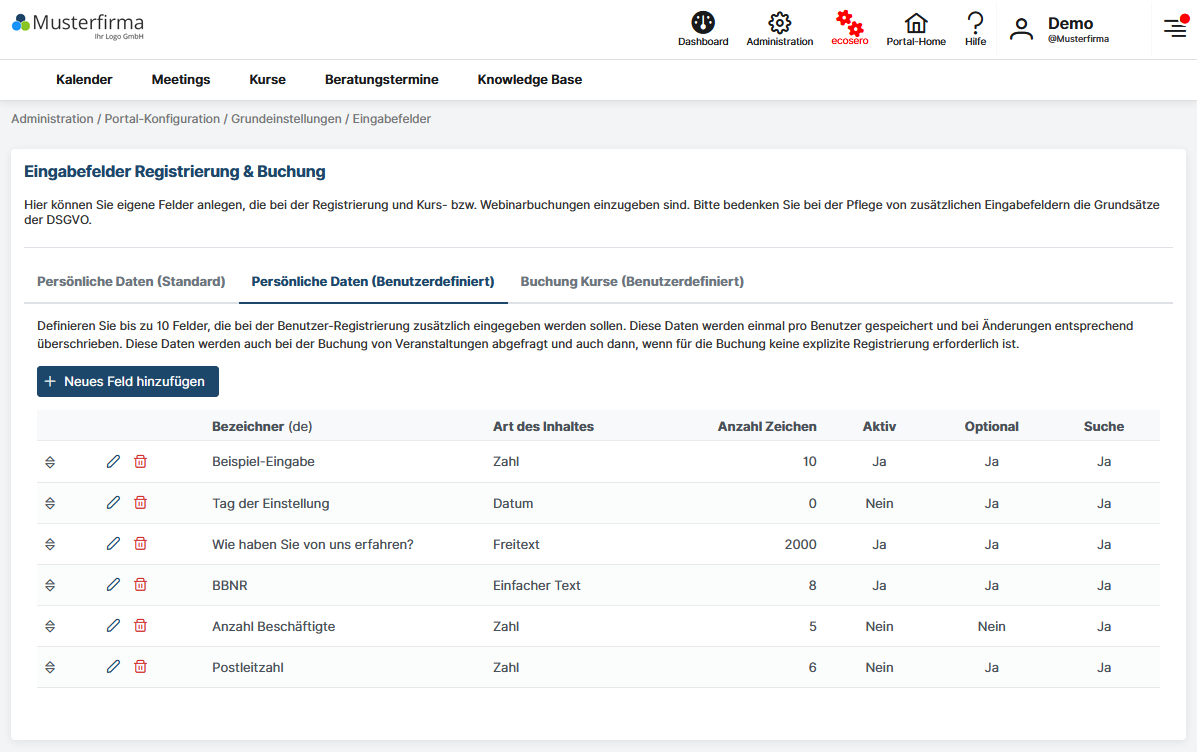Click the 2000 character count value
The height and width of the screenshot is (752, 1197).
pyautogui.click(x=800, y=544)
